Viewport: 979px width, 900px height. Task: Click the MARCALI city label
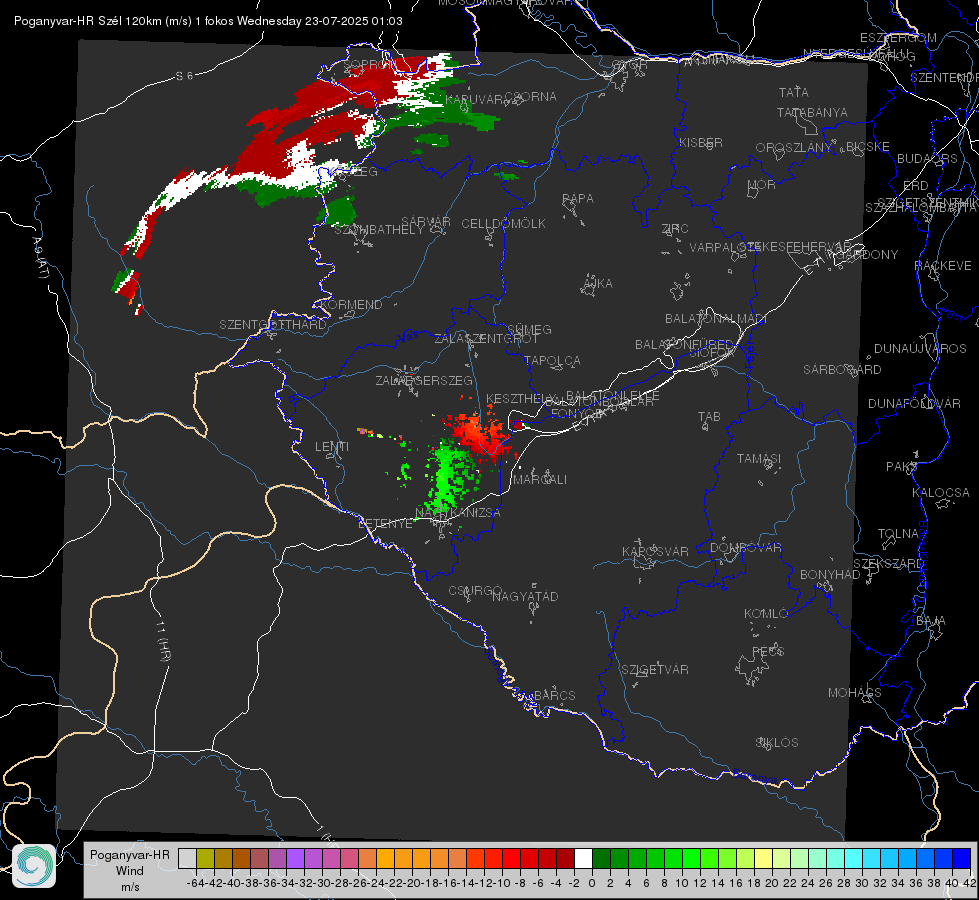tap(539, 480)
